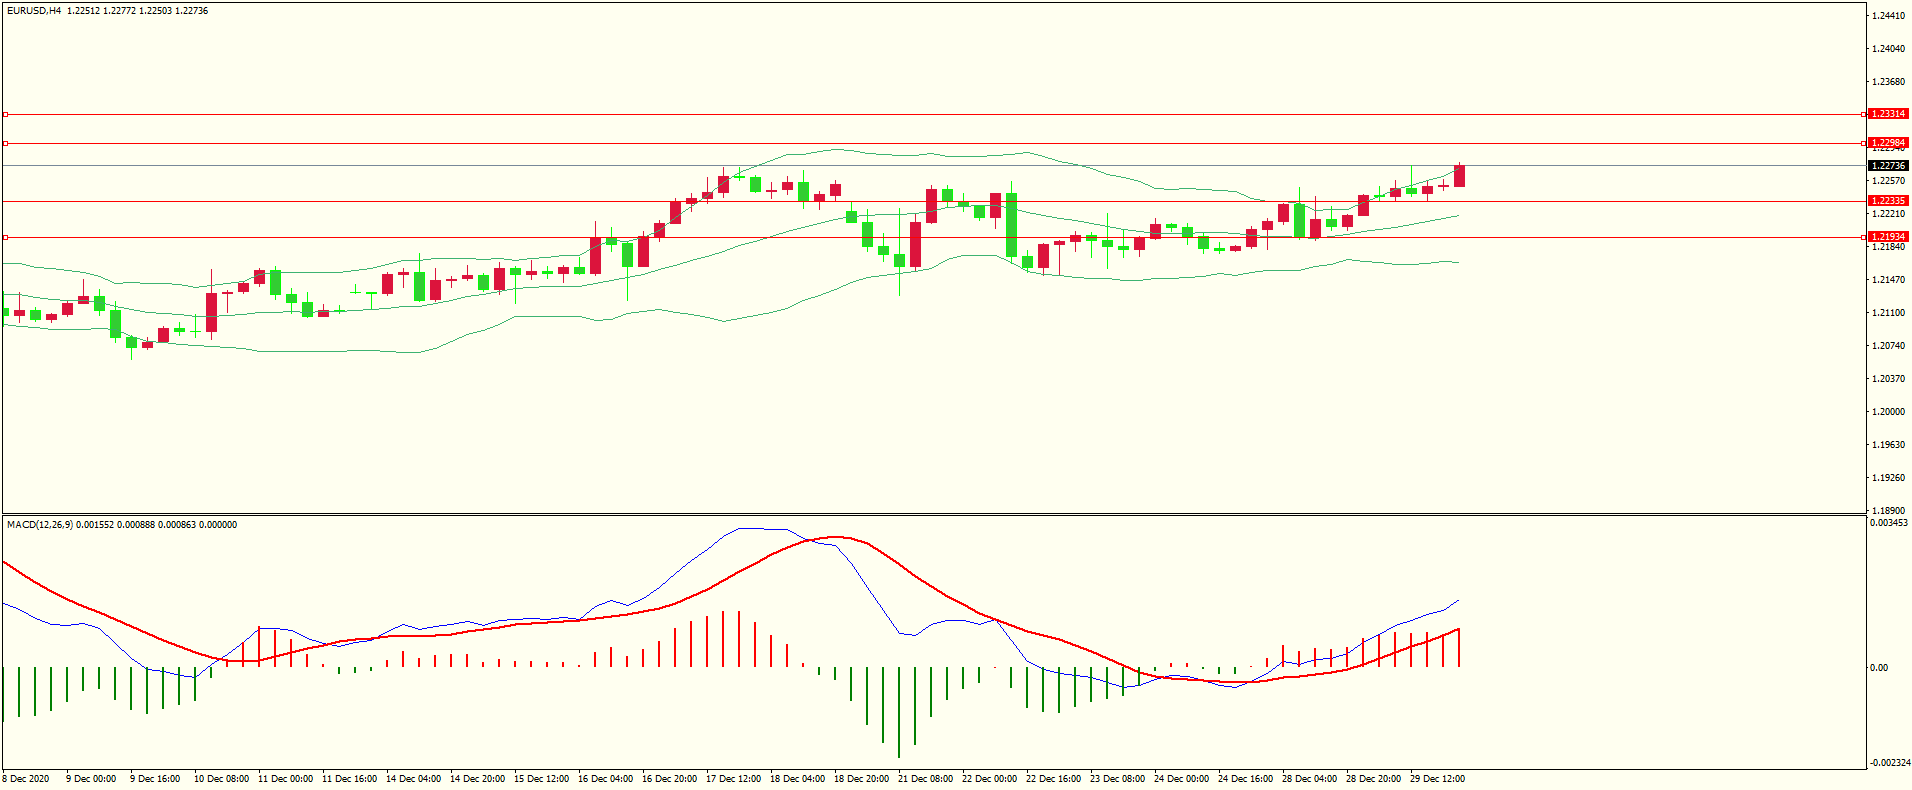Click the MACD zero level 0.00 label

tap(1879, 668)
